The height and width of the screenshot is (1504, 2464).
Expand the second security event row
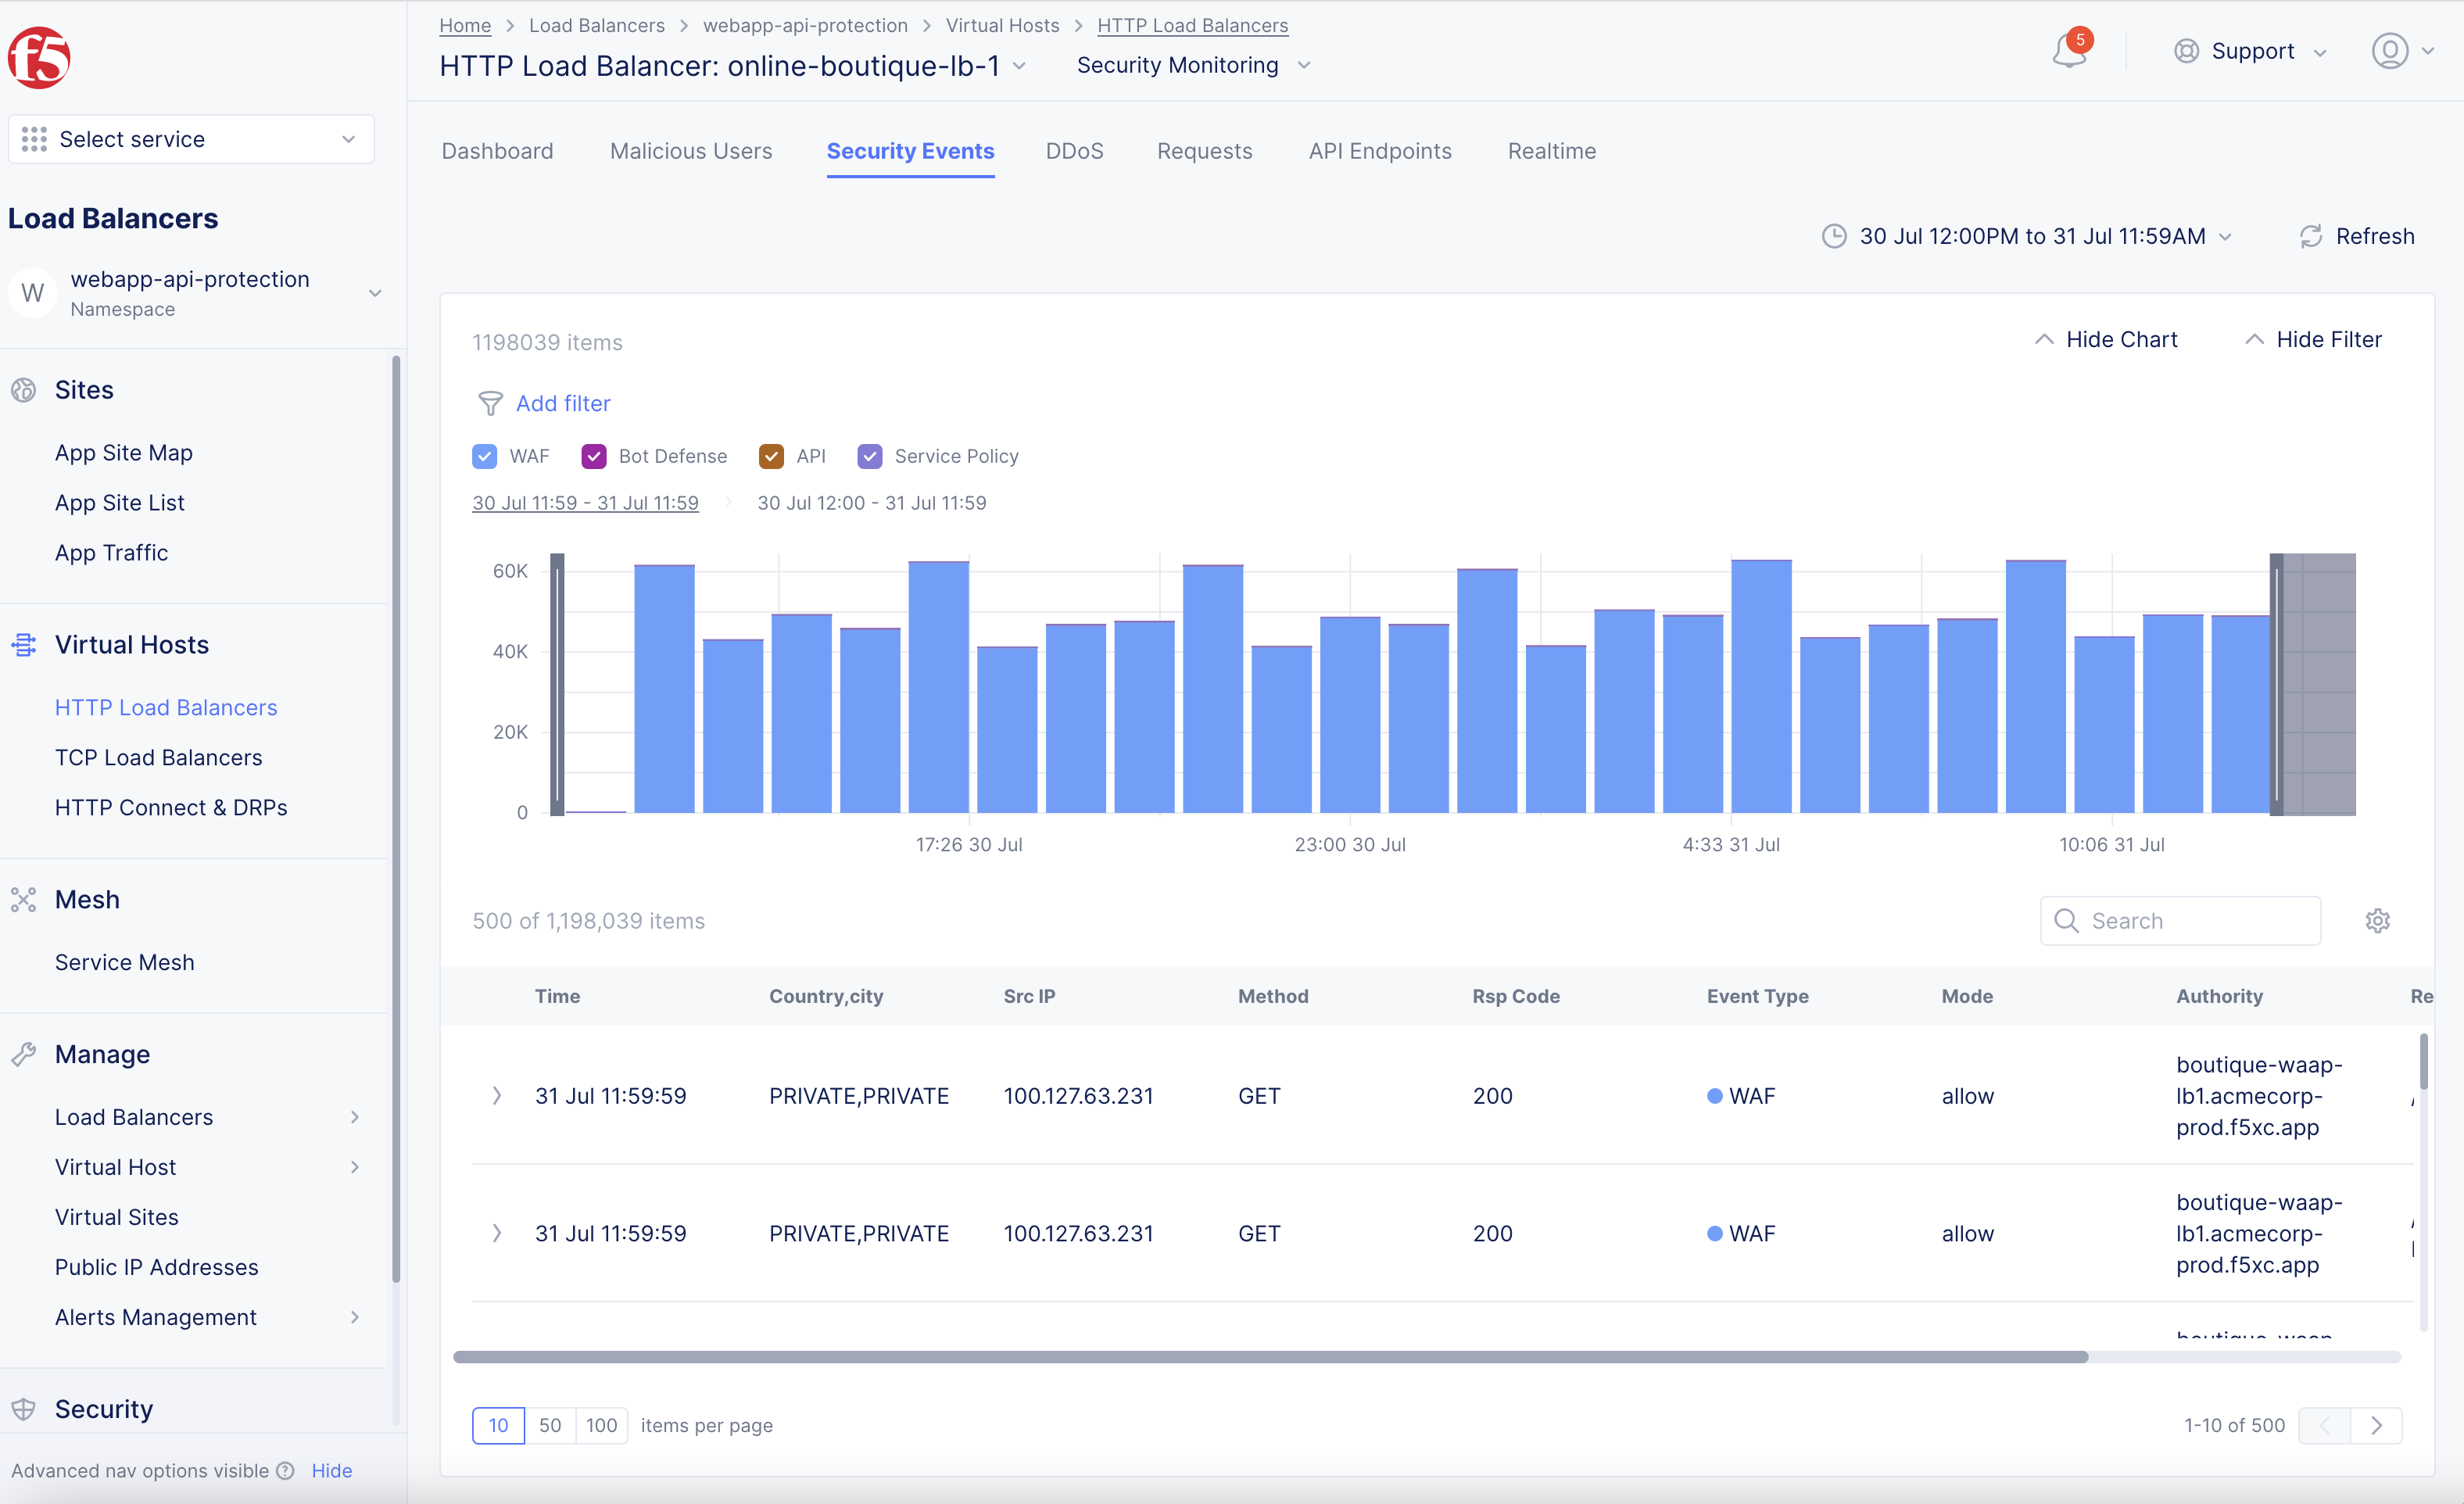[497, 1234]
